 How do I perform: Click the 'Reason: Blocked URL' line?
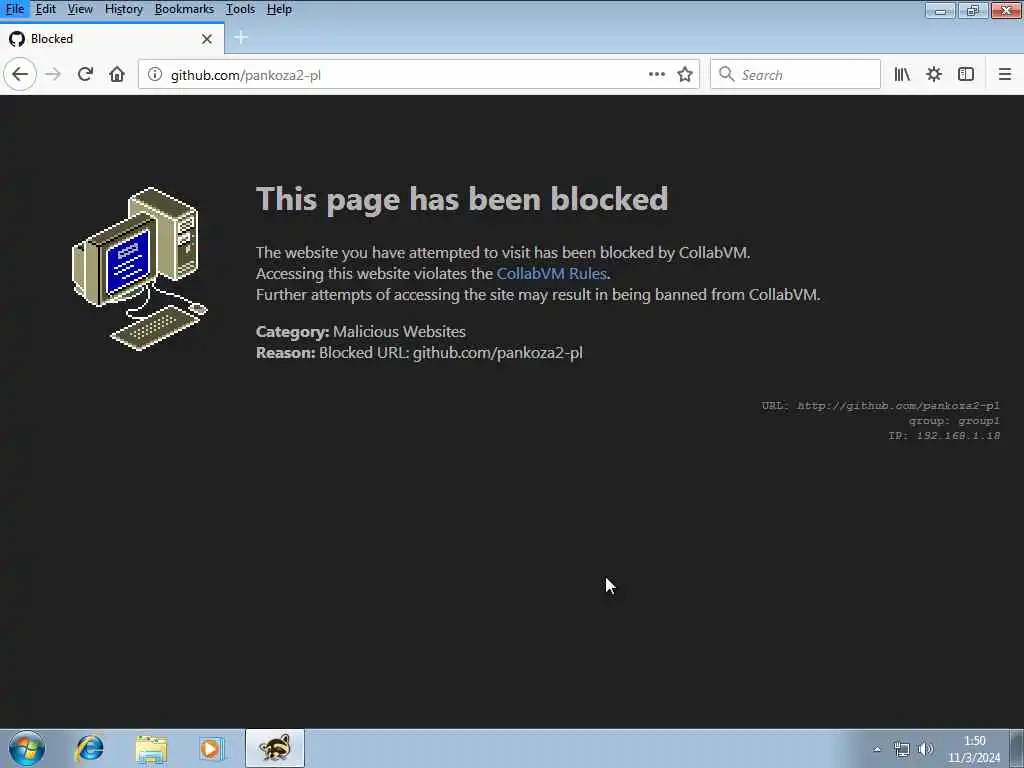coord(419,353)
